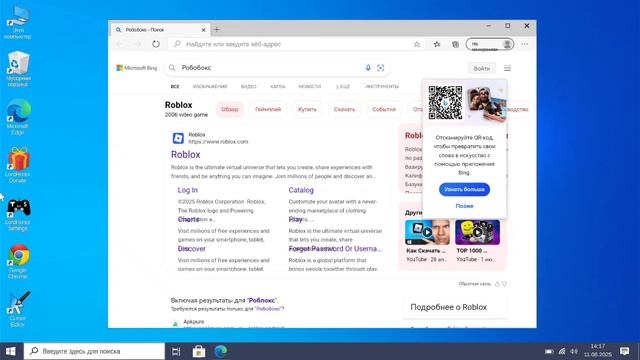Image resolution: width=640 pixels, height=360 pixels.
Task: Open the Roblox result title link
Action: point(186,155)
